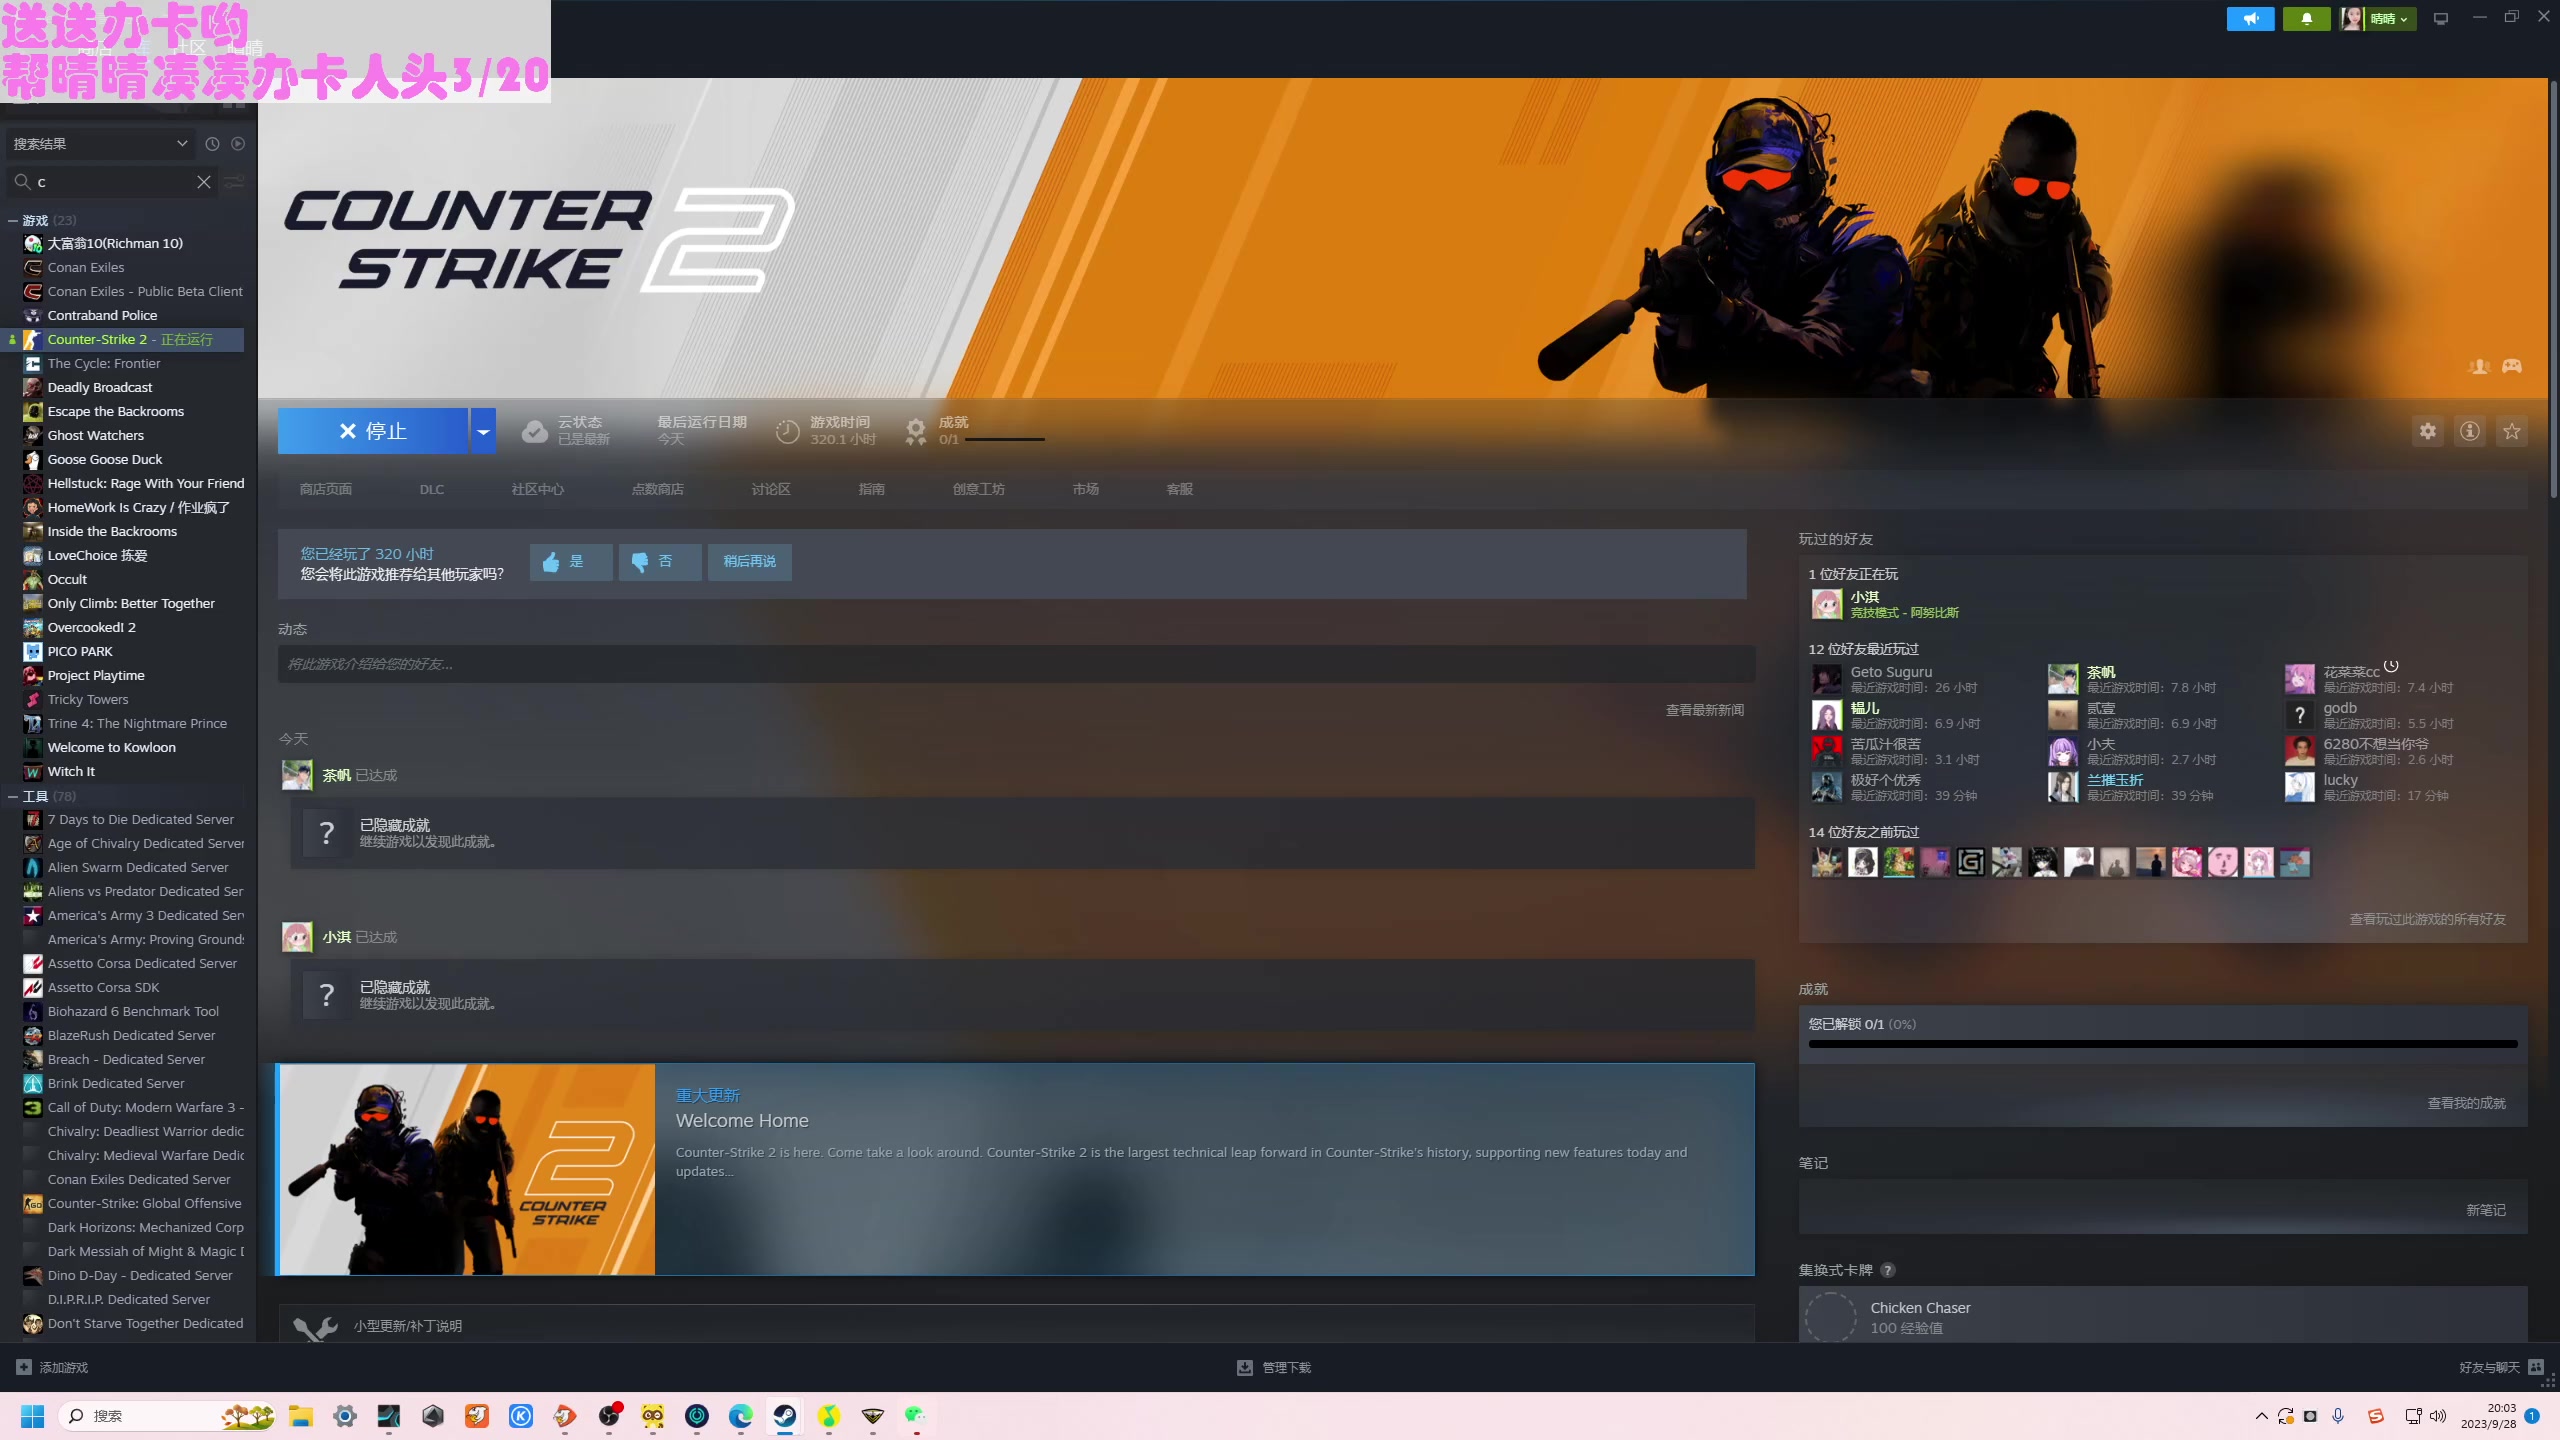Open the Community Hub tab

point(538,489)
